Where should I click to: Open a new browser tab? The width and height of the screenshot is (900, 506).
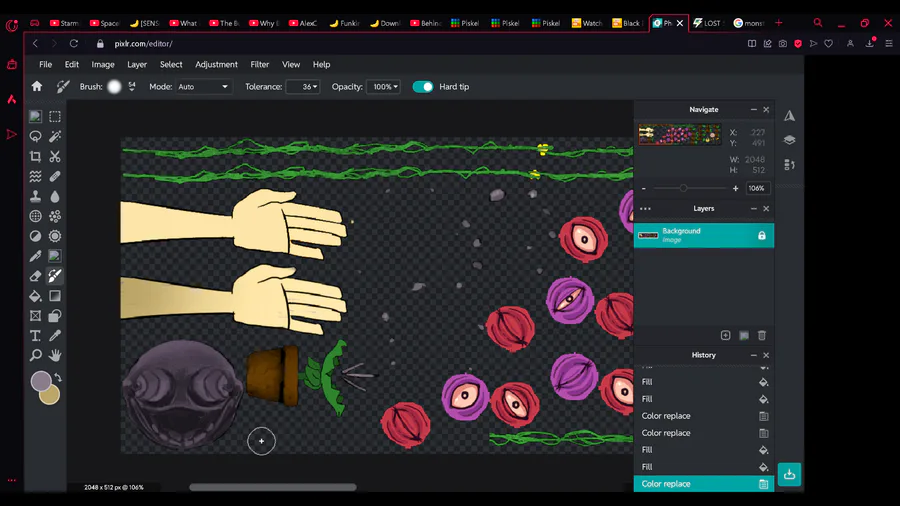click(x=778, y=23)
